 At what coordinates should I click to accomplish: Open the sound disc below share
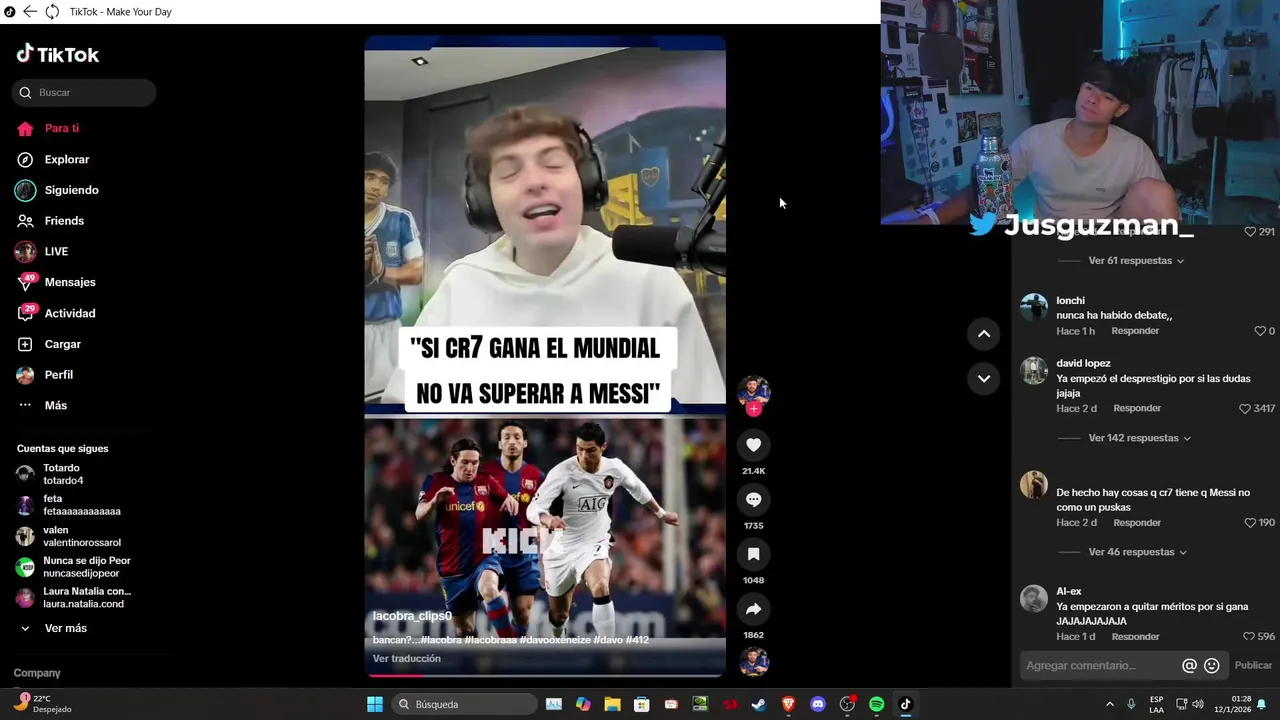click(x=754, y=661)
